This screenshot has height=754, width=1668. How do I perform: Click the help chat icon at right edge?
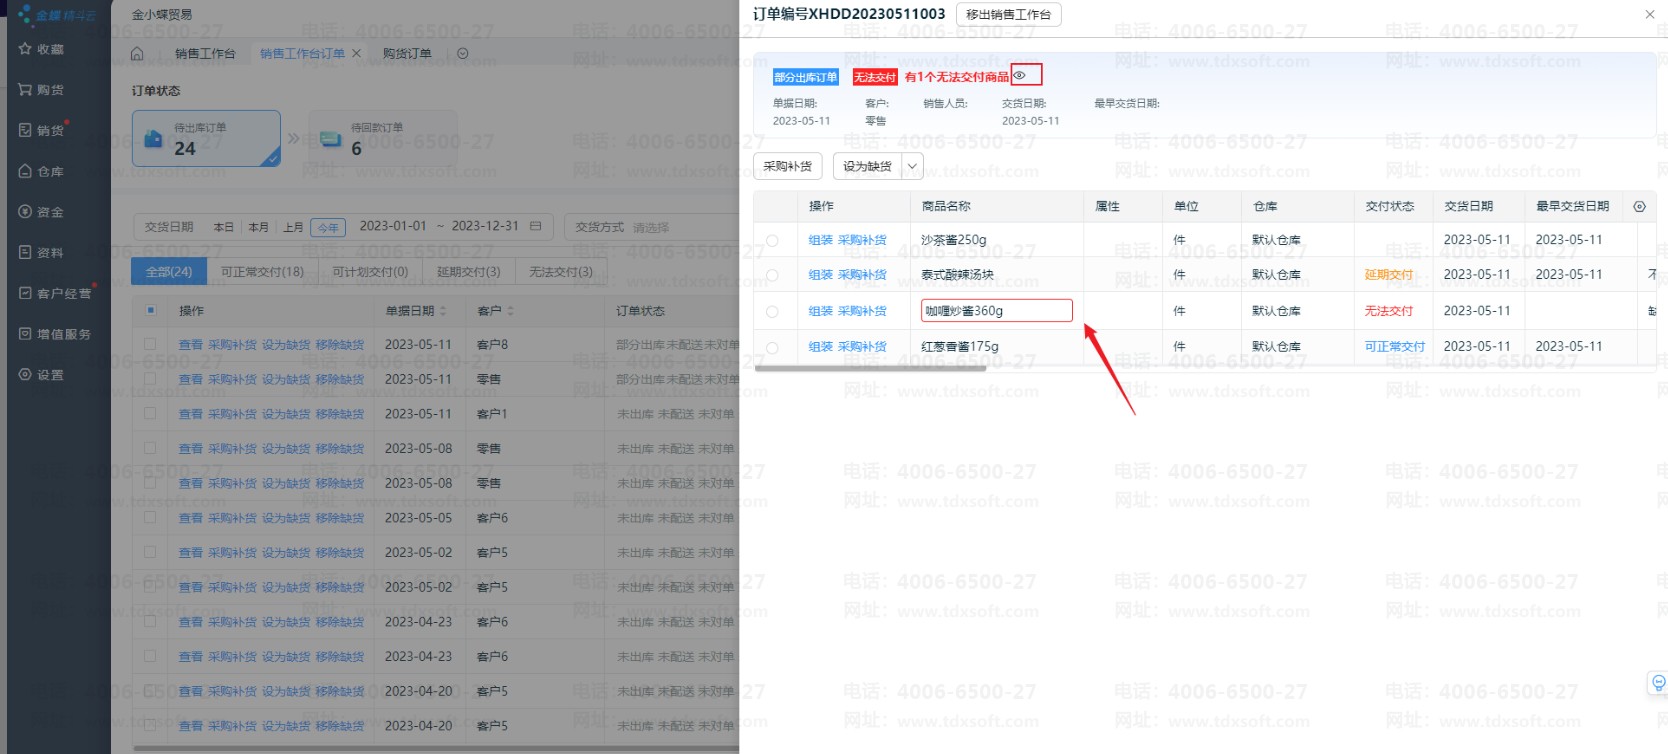pos(1658,683)
